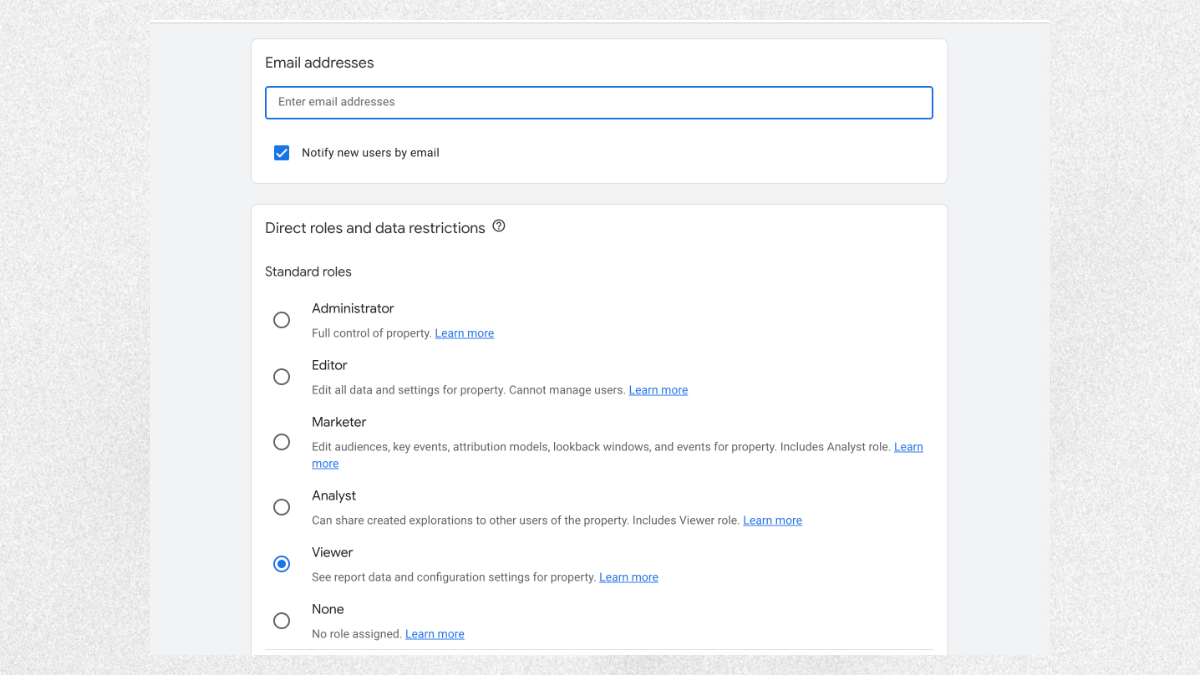This screenshot has width=1200, height=675.
Task: Click the Viewer role label text
Action: click(332, 552)
